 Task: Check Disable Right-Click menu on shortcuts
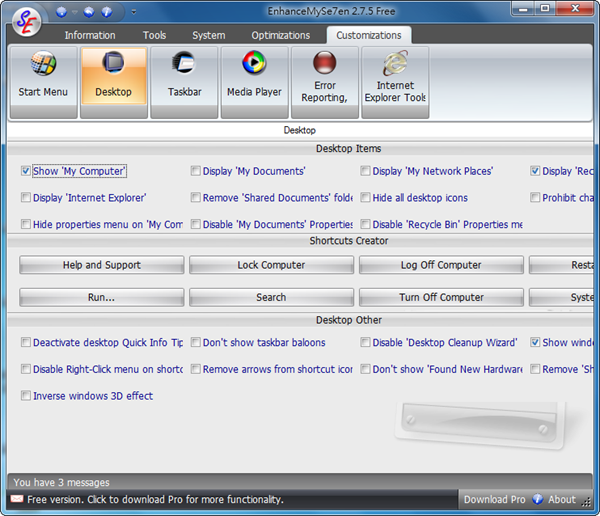26,369
